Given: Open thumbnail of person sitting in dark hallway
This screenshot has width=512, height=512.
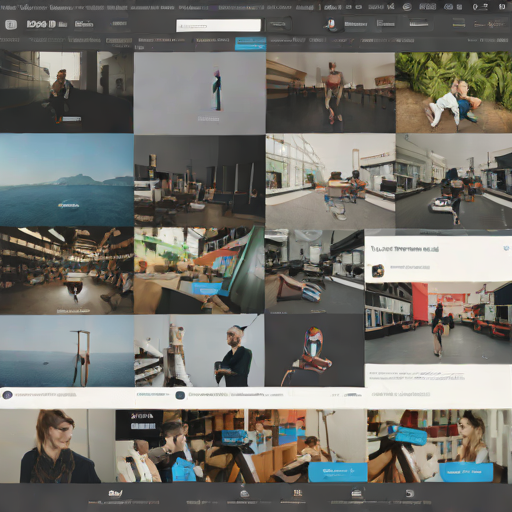Looking at the screenshot, I should click(66, 92).
